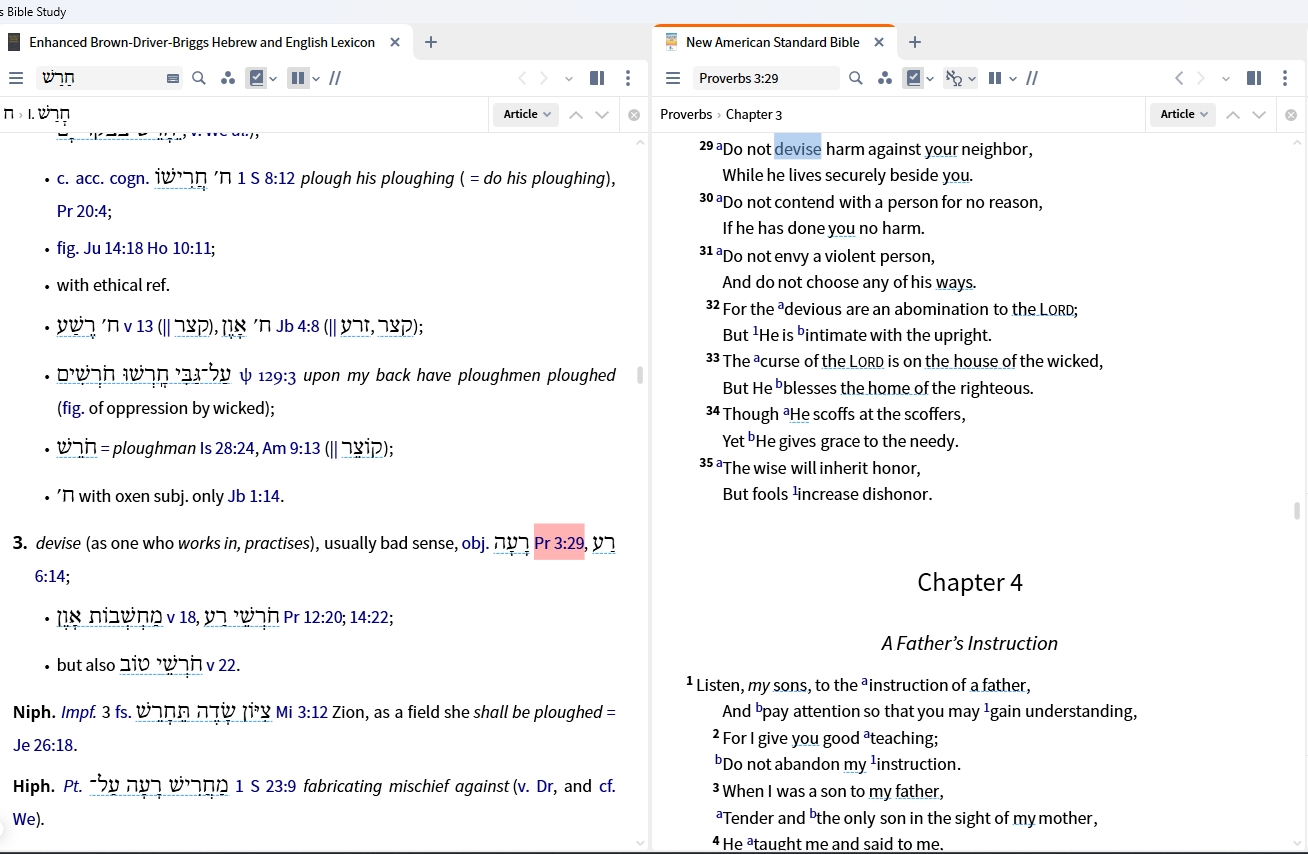Open the three-dot cluster icon in NASB toolbar

885,78
